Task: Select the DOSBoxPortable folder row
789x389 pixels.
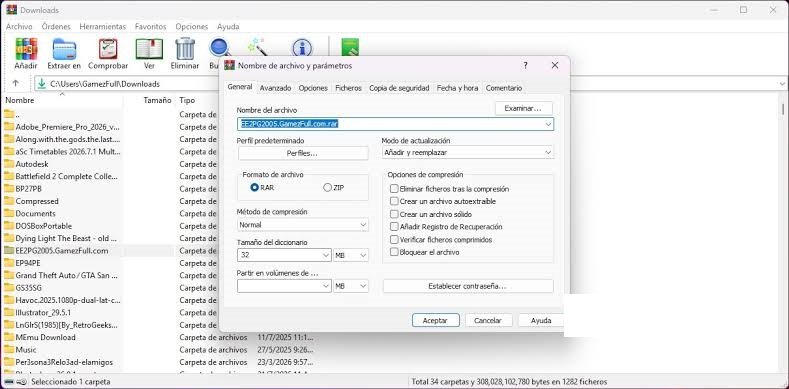Action: (x=44, y=225)
